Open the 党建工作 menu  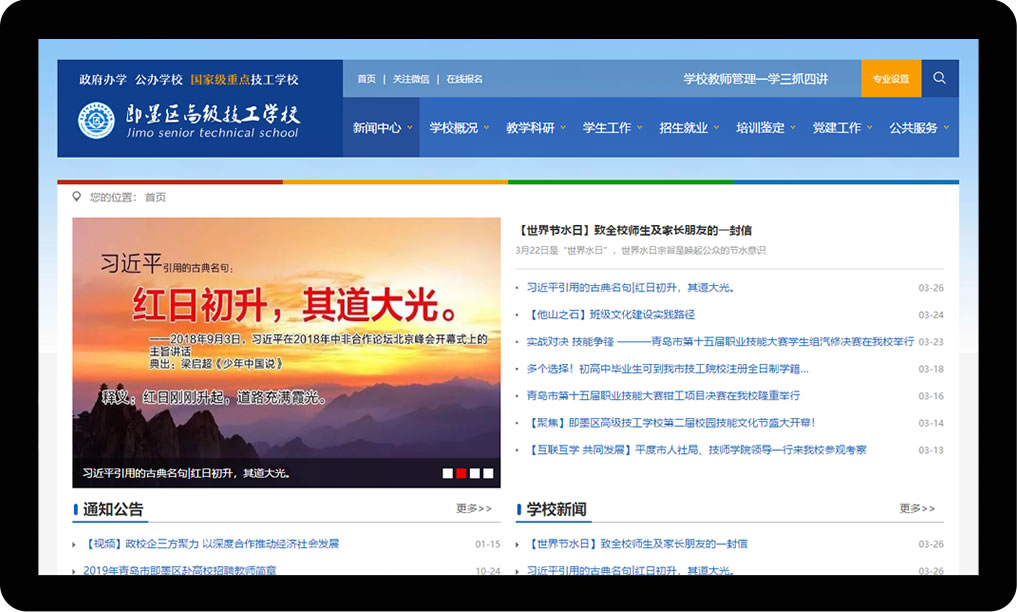click(x=837, y=128)
